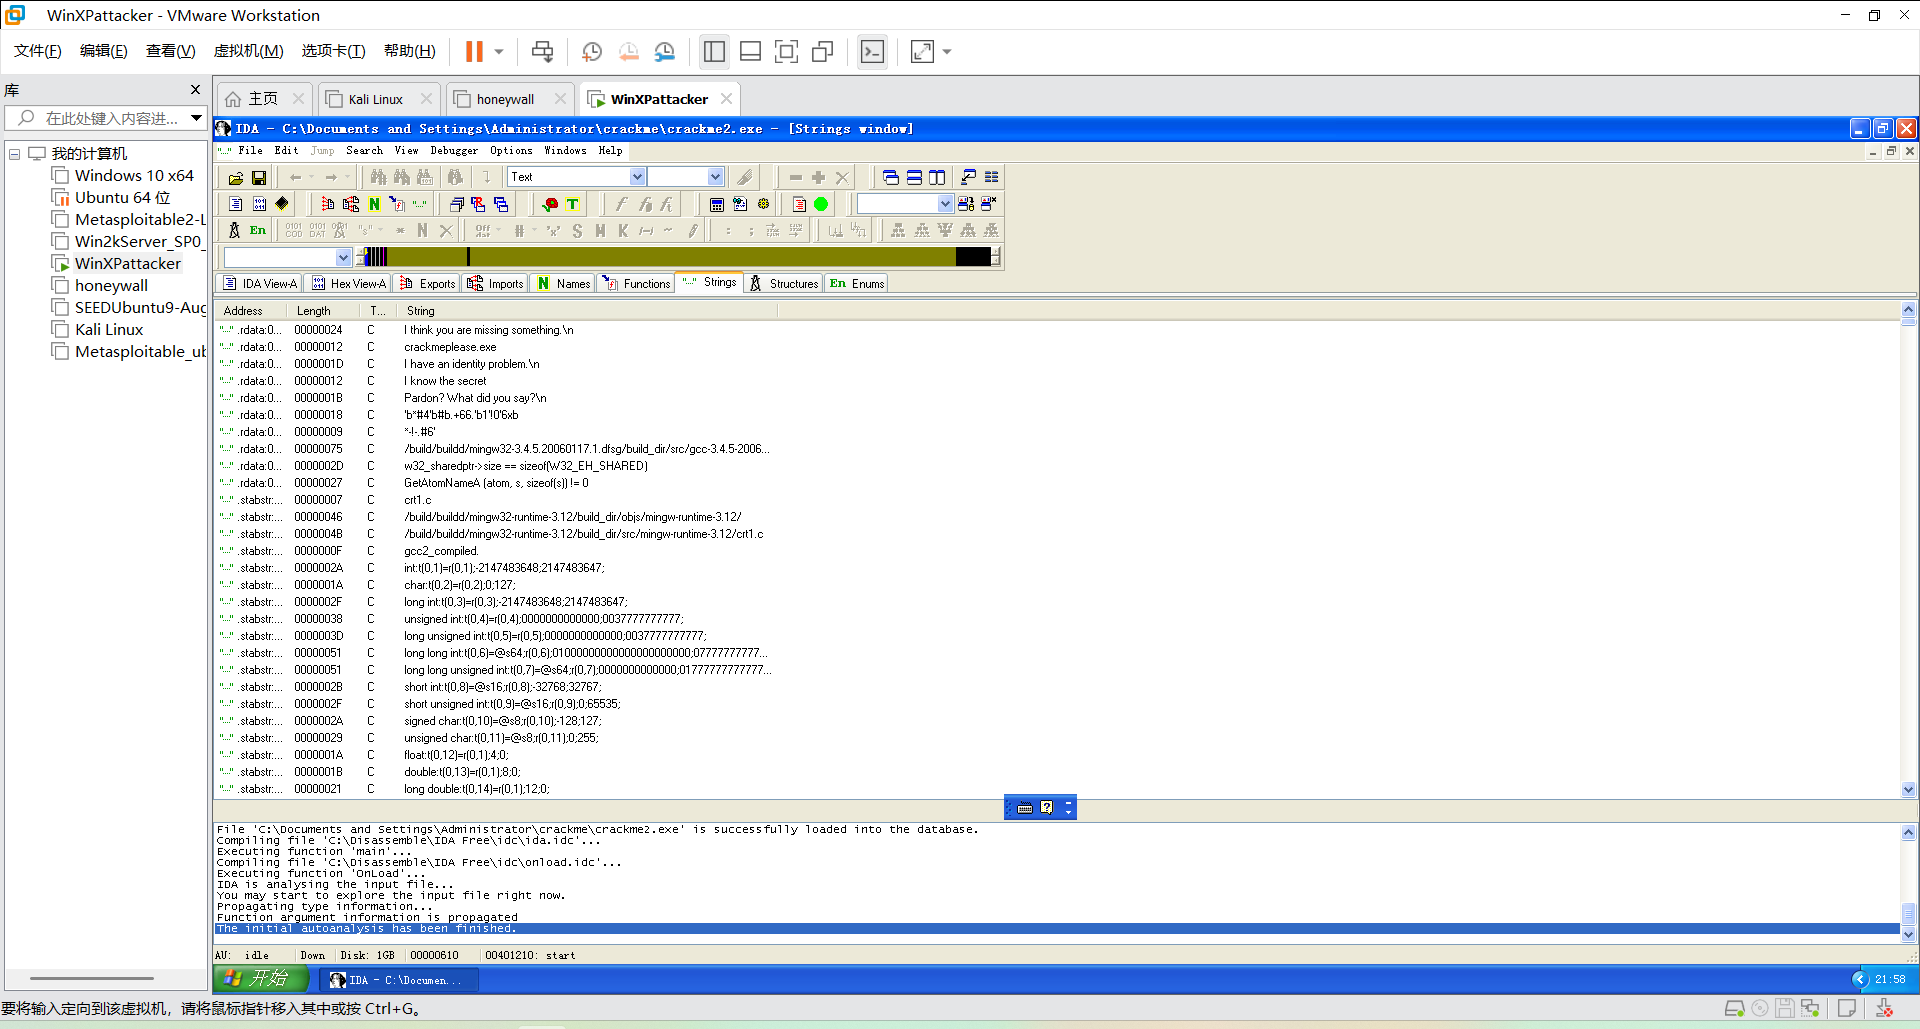Send Ctrl+Alt+Del to the virtual machine

543,51
